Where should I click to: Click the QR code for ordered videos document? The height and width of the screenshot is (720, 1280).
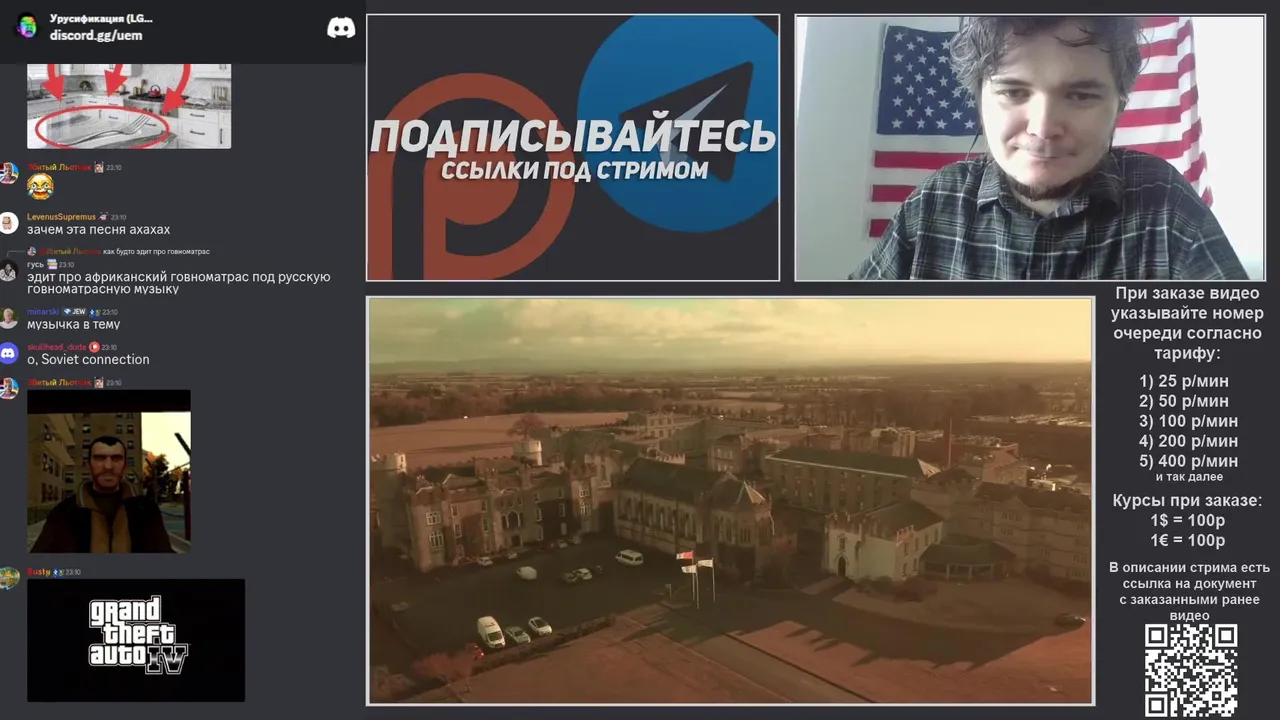[x=1191, y=670]
